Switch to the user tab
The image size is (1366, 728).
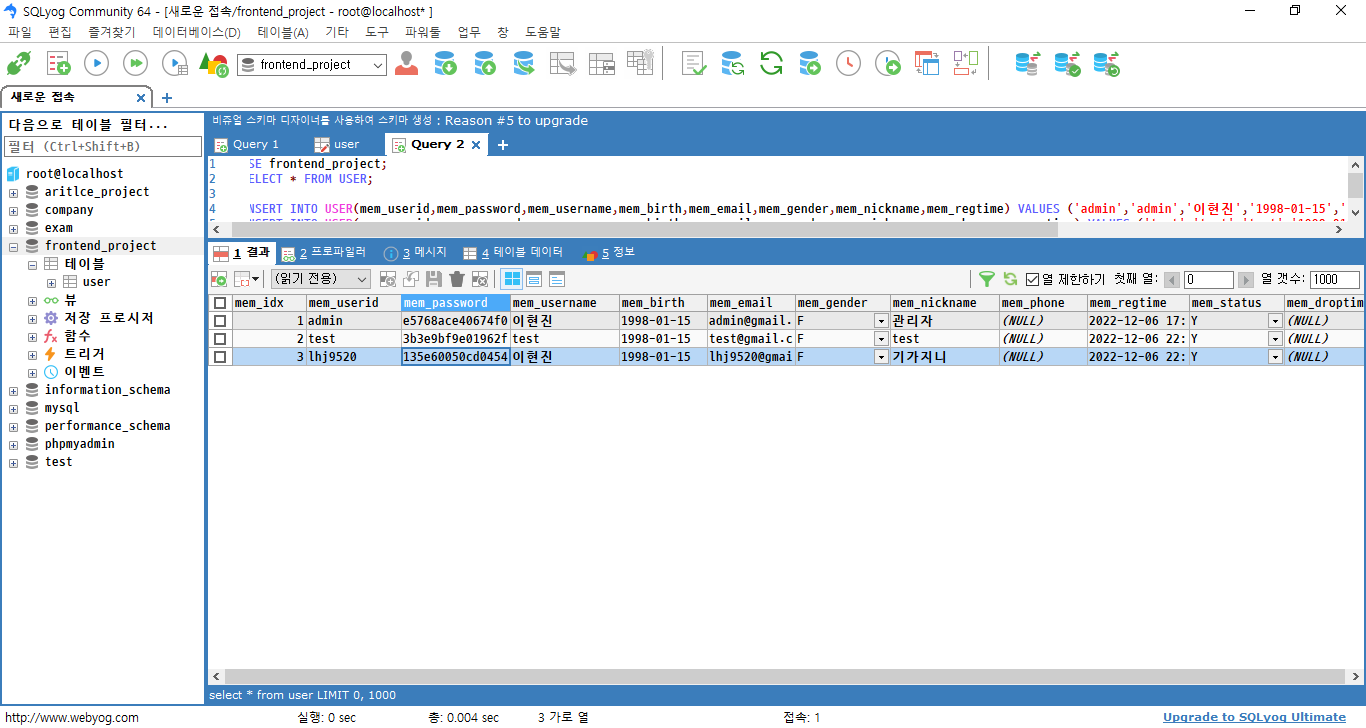coord(337,144)
